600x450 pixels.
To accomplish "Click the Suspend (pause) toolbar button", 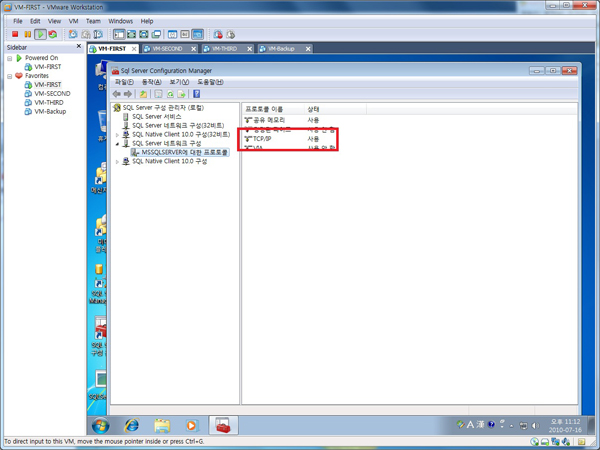I will (28, 34).
